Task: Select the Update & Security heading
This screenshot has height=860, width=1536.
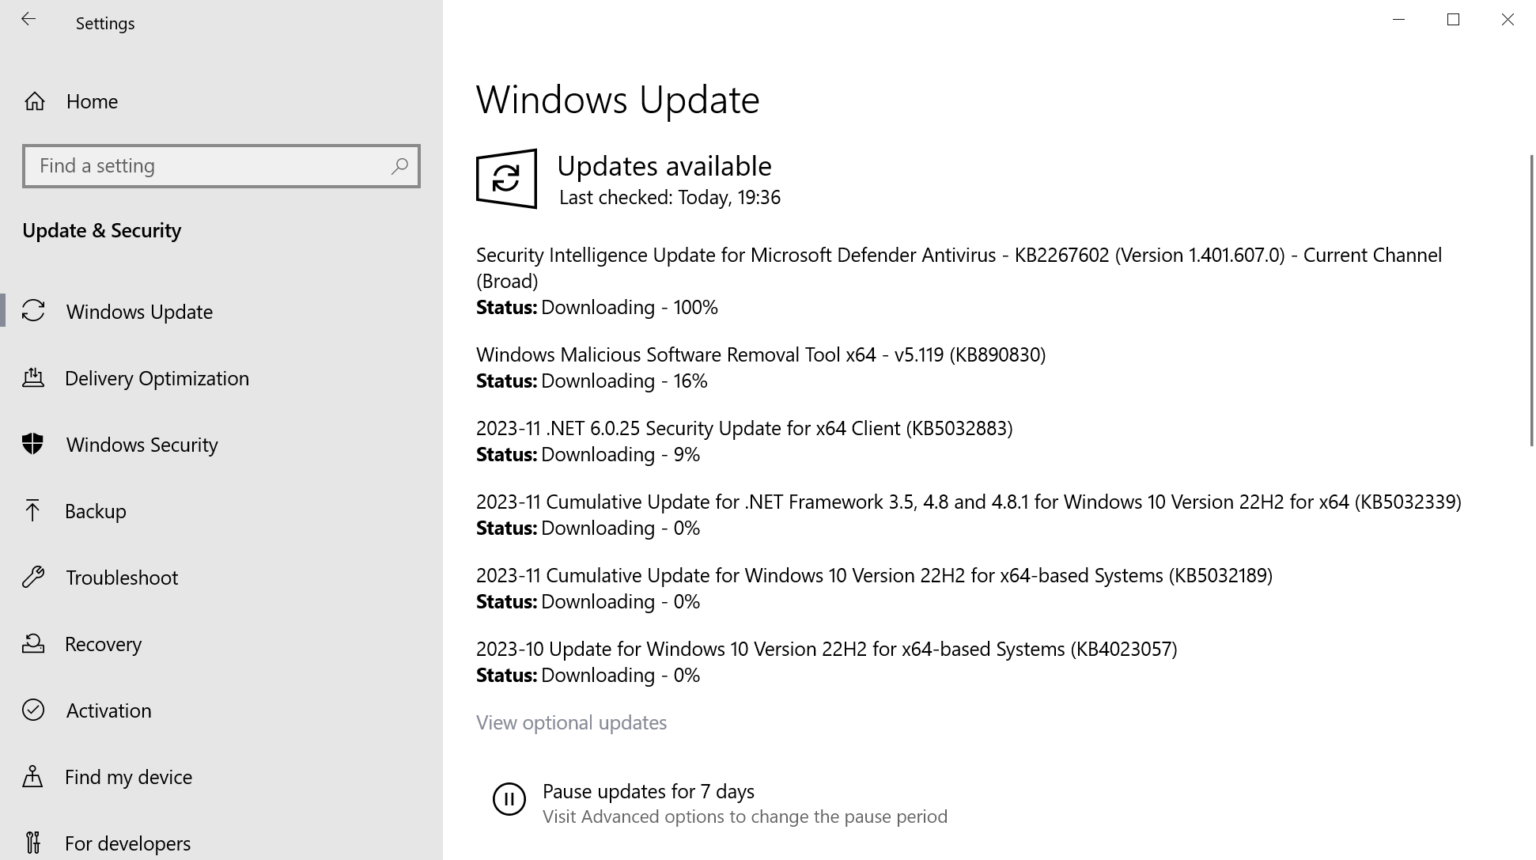Action: click(x=101, y=230)
